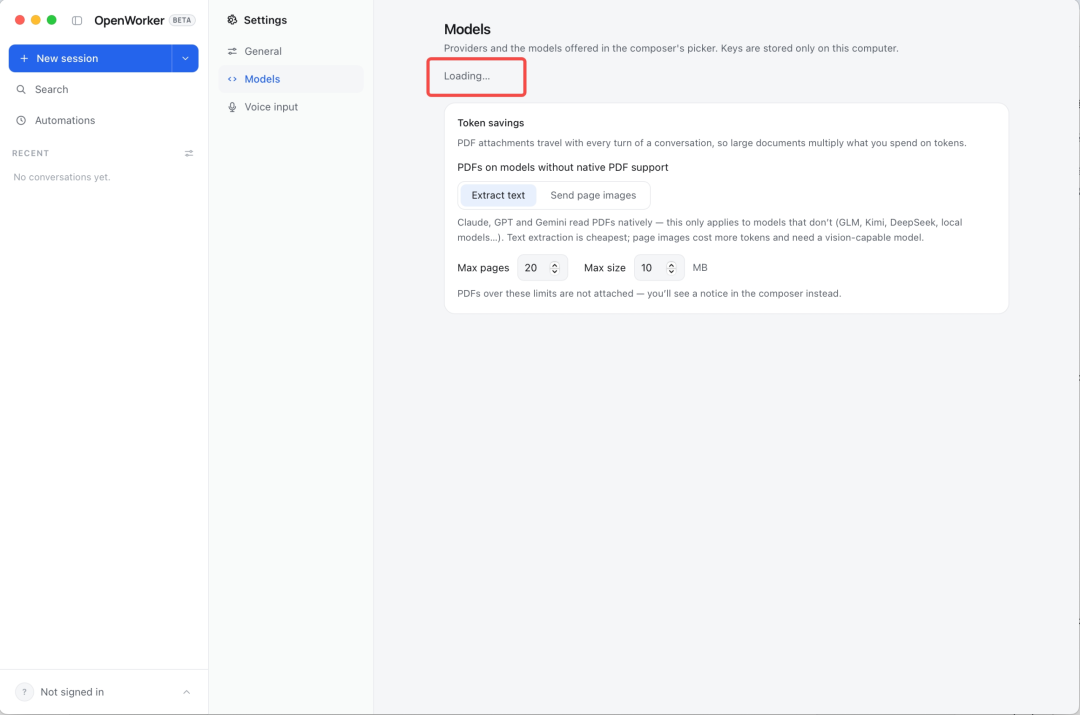This screenshot has height=715, width=1080.
Task: Start a New session
Action: point(90,59)
